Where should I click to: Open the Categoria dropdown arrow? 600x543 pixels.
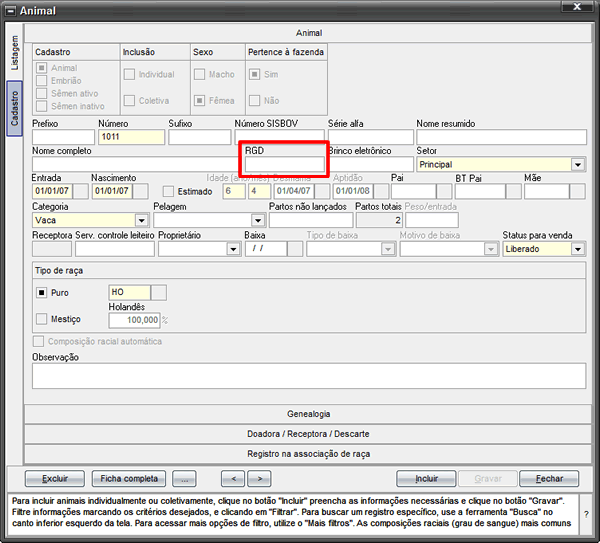pyautogui.click(x=141, y=220)
